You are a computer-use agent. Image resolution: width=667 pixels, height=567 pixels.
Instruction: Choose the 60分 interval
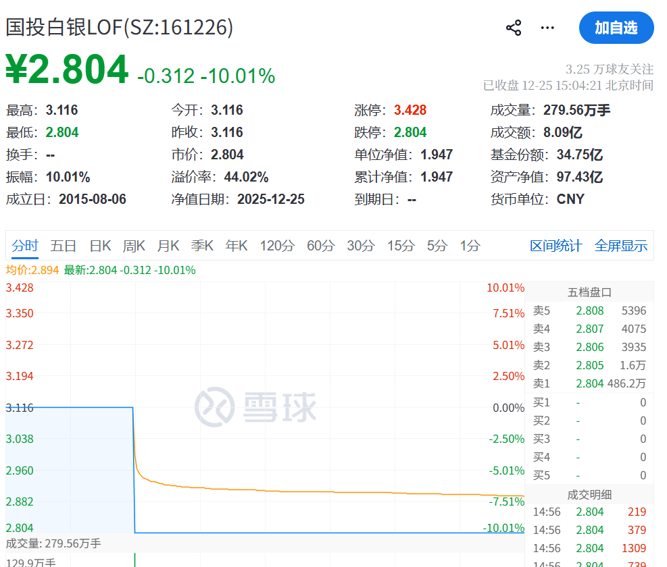coord(320,245)
